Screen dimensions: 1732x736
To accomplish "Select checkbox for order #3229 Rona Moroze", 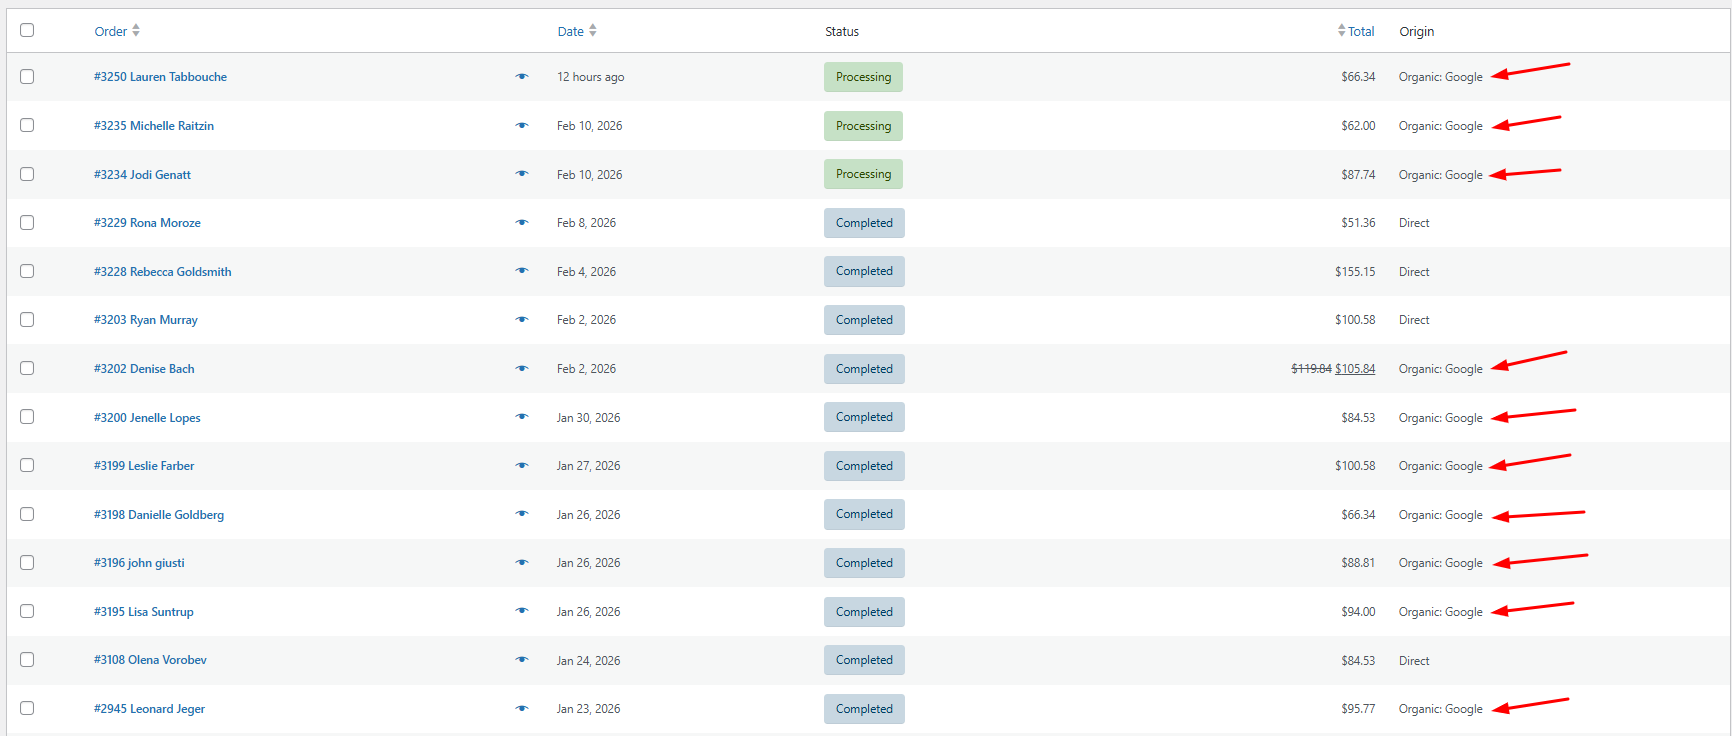I will 27,223.
